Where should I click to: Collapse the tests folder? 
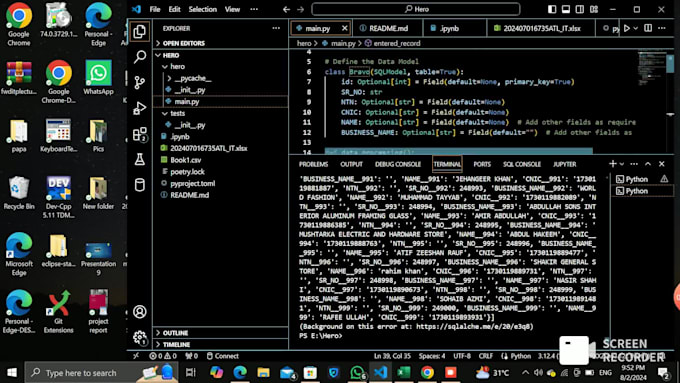221,113
